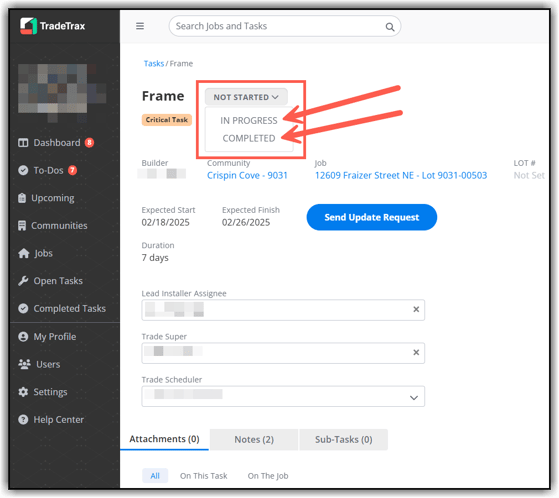
Task: Click Send Update Request button
Action: point(371,217)
